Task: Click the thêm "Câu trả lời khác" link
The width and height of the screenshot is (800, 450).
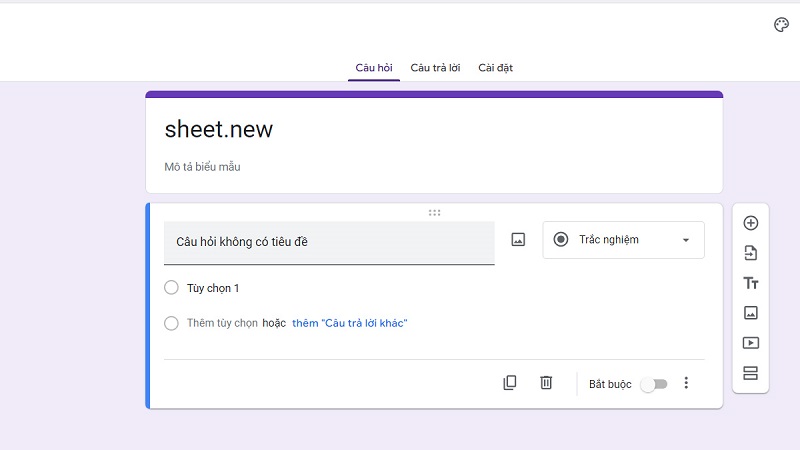Action: tap(349, 323)
